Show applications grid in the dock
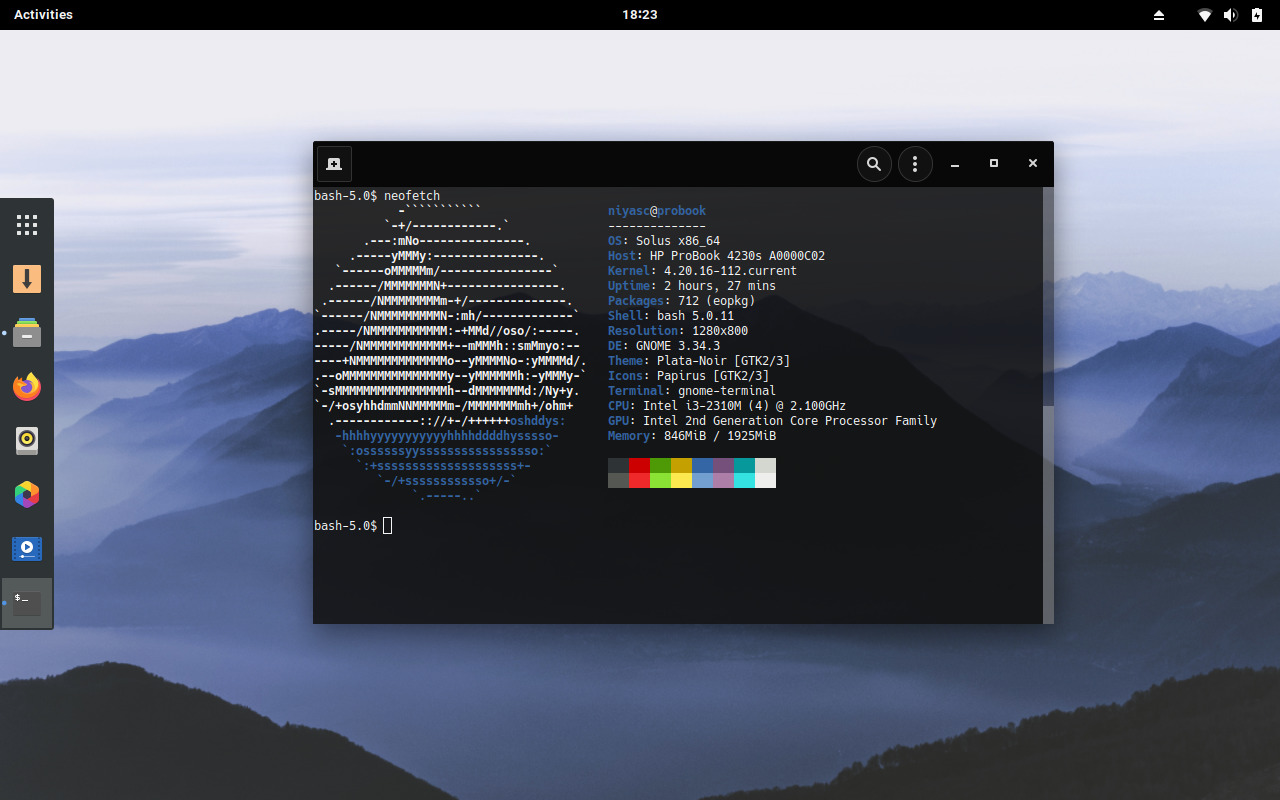This screenshot has height=800, width=1280. pyautogui.click(x=27, y=224)
